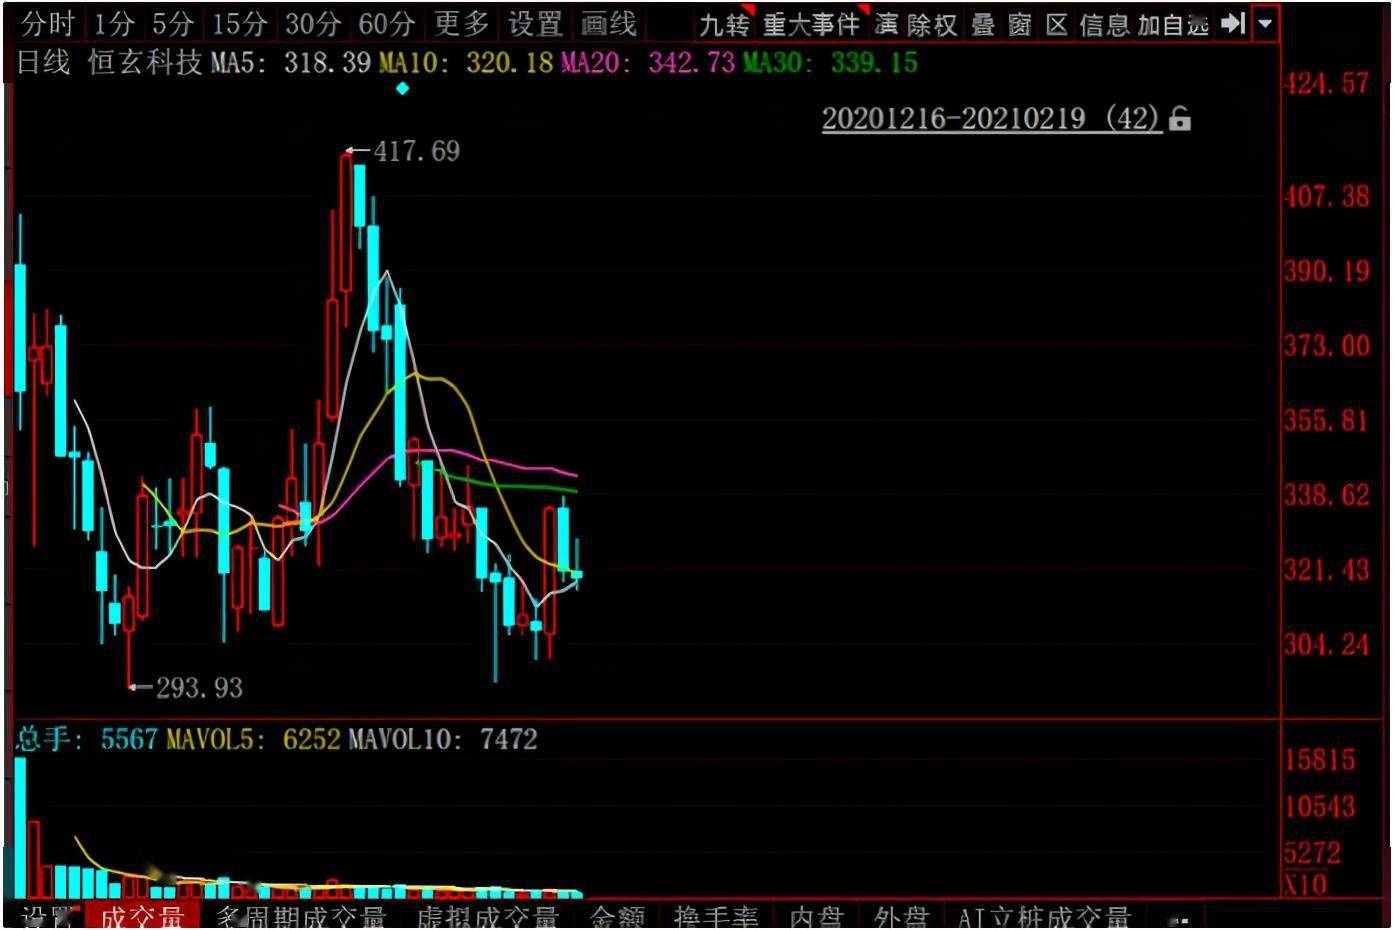Switch to AI立桩成交量 tab

(1044, 916)
